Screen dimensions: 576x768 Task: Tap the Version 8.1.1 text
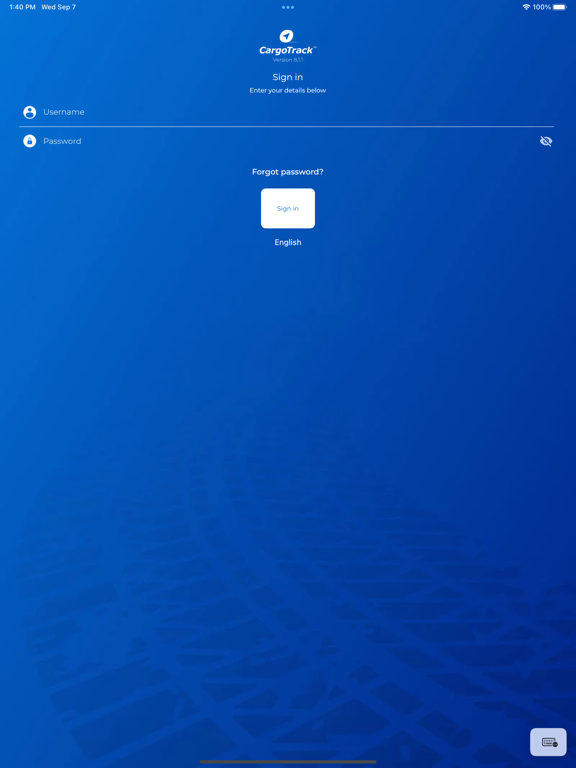[x=288, y=60]
